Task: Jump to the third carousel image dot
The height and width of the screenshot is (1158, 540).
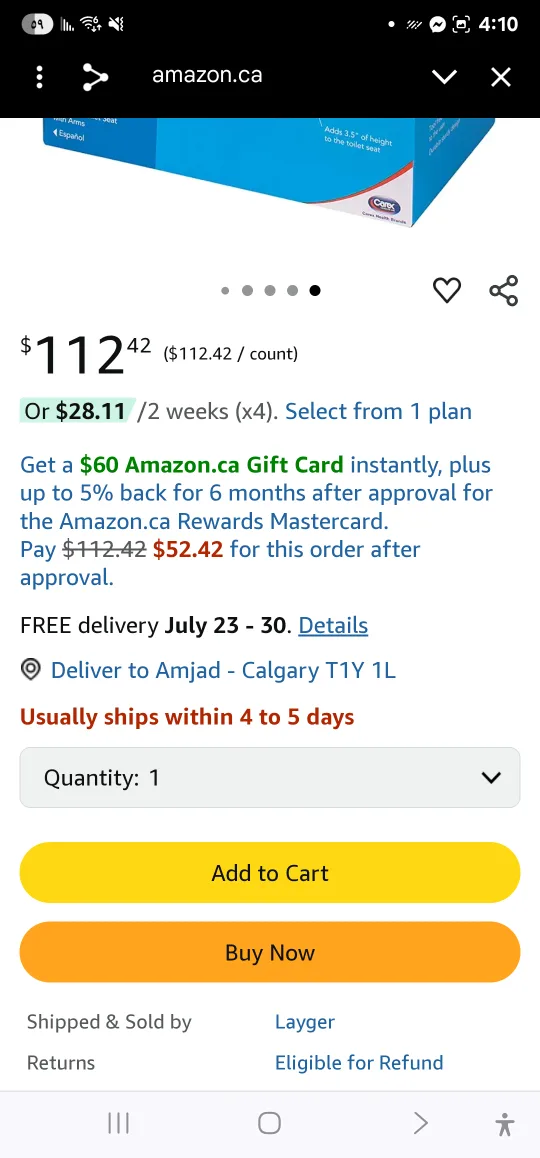Action: (x=270, y=290)
